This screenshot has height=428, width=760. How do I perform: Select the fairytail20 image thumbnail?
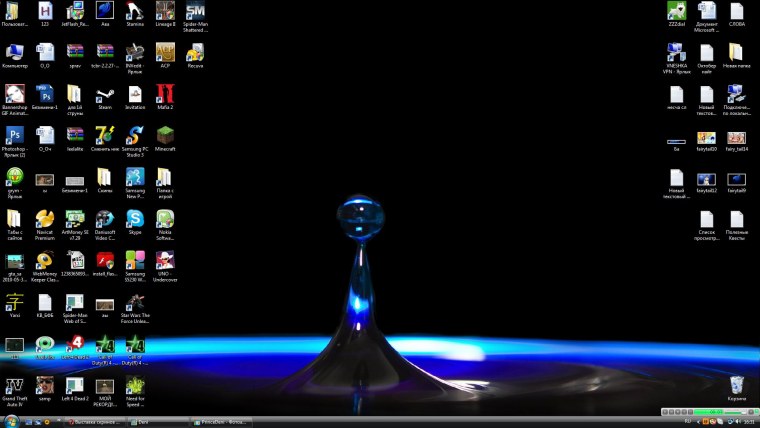pyautogui.click(x=707, y=137)
